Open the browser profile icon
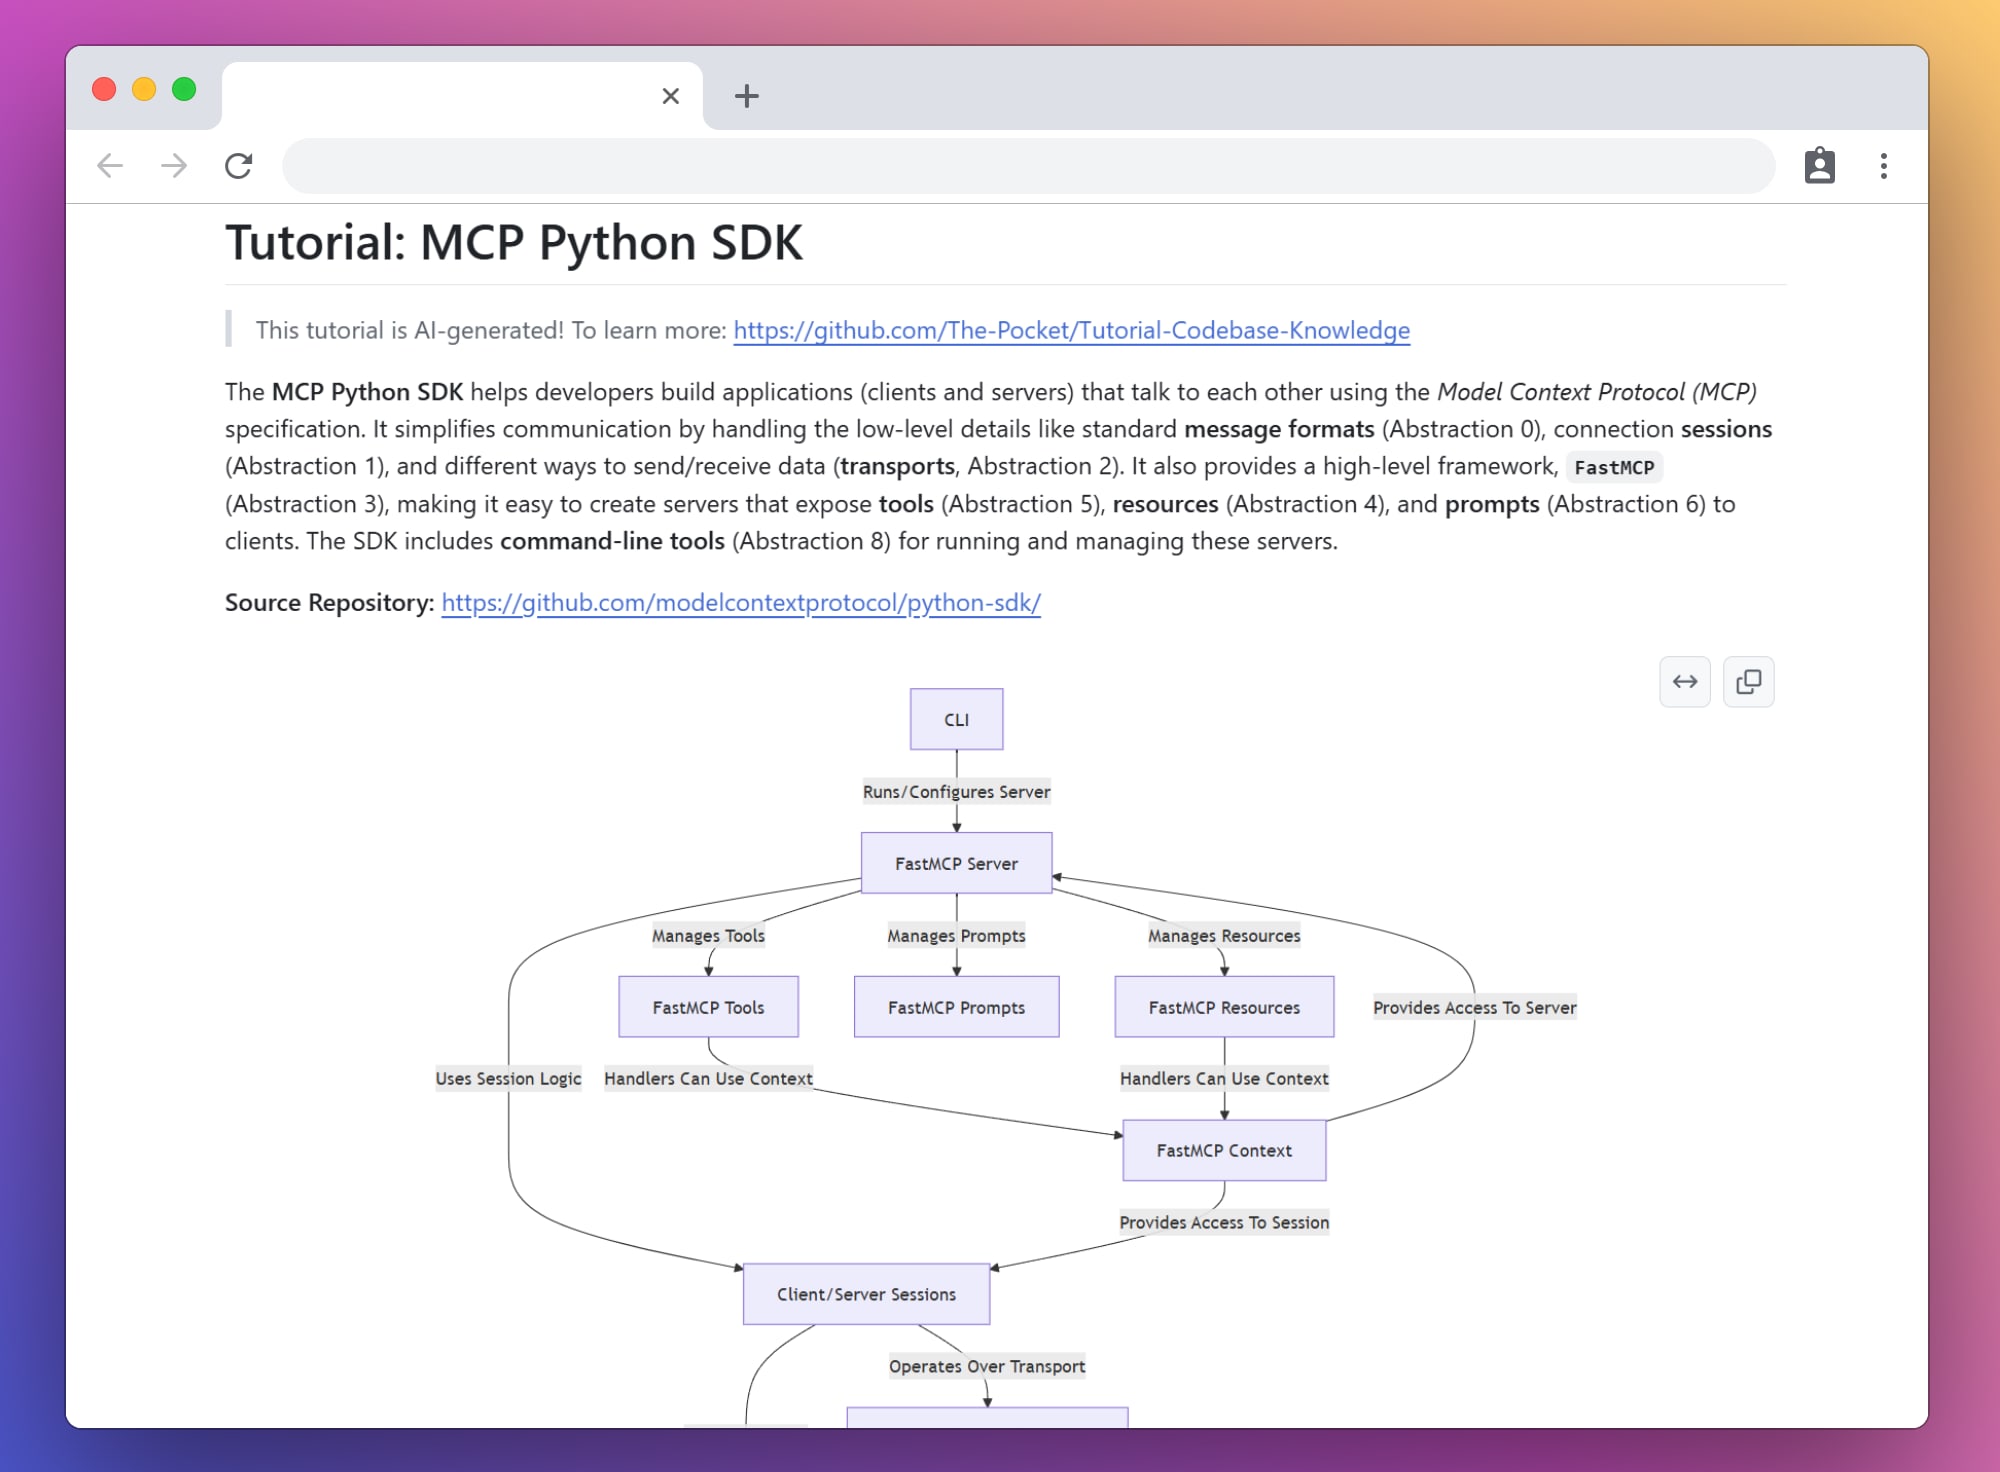2000x1472 pixels. 1819,166
